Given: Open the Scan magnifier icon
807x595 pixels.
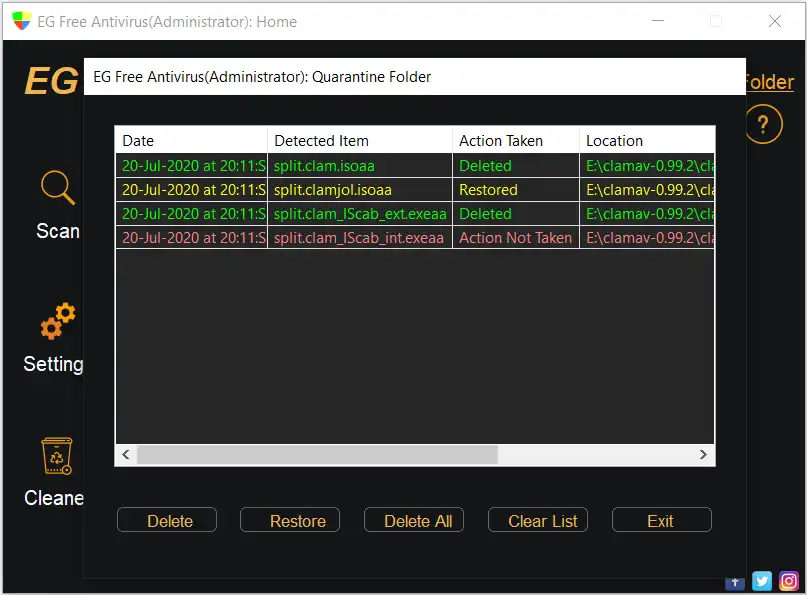Looking at the screenshot, I should pos(58,187).
